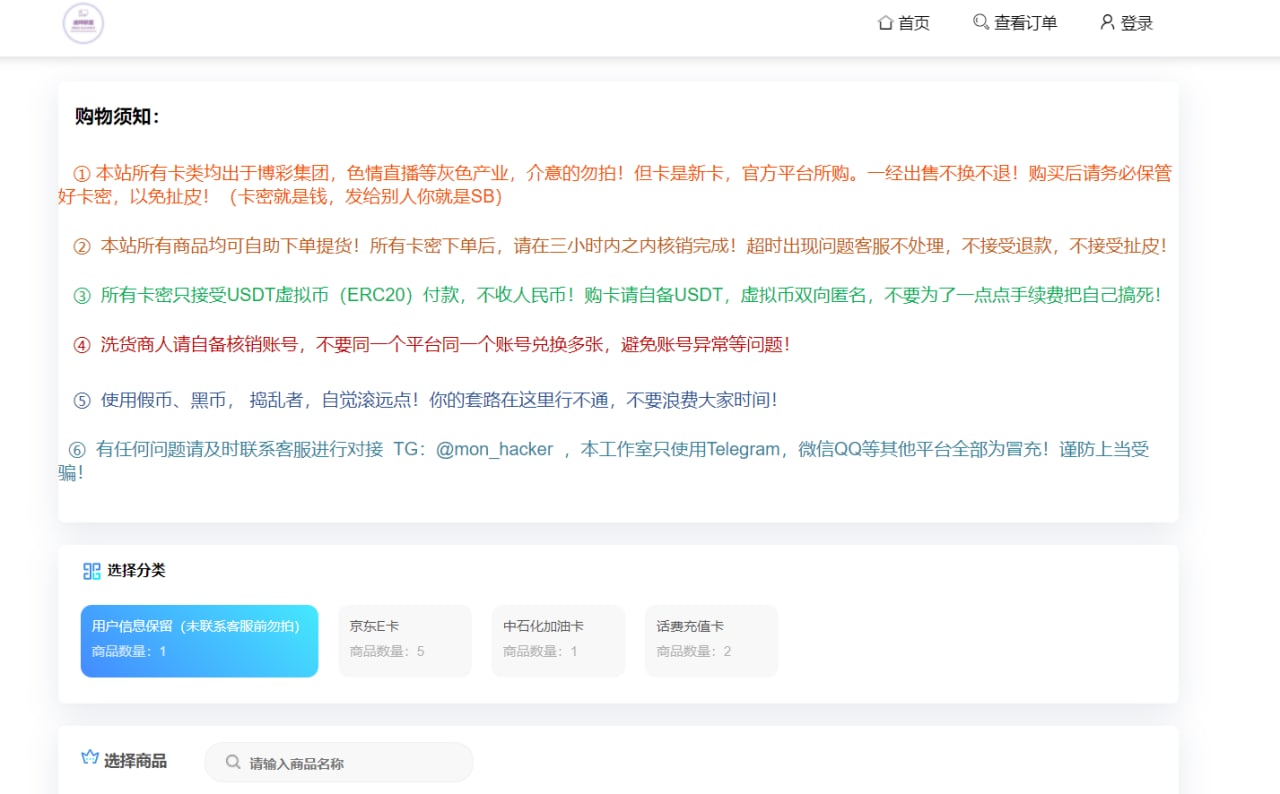Click the person icon next to 登录
The height and width of the screenshot is (794, 1280).
1106,22
